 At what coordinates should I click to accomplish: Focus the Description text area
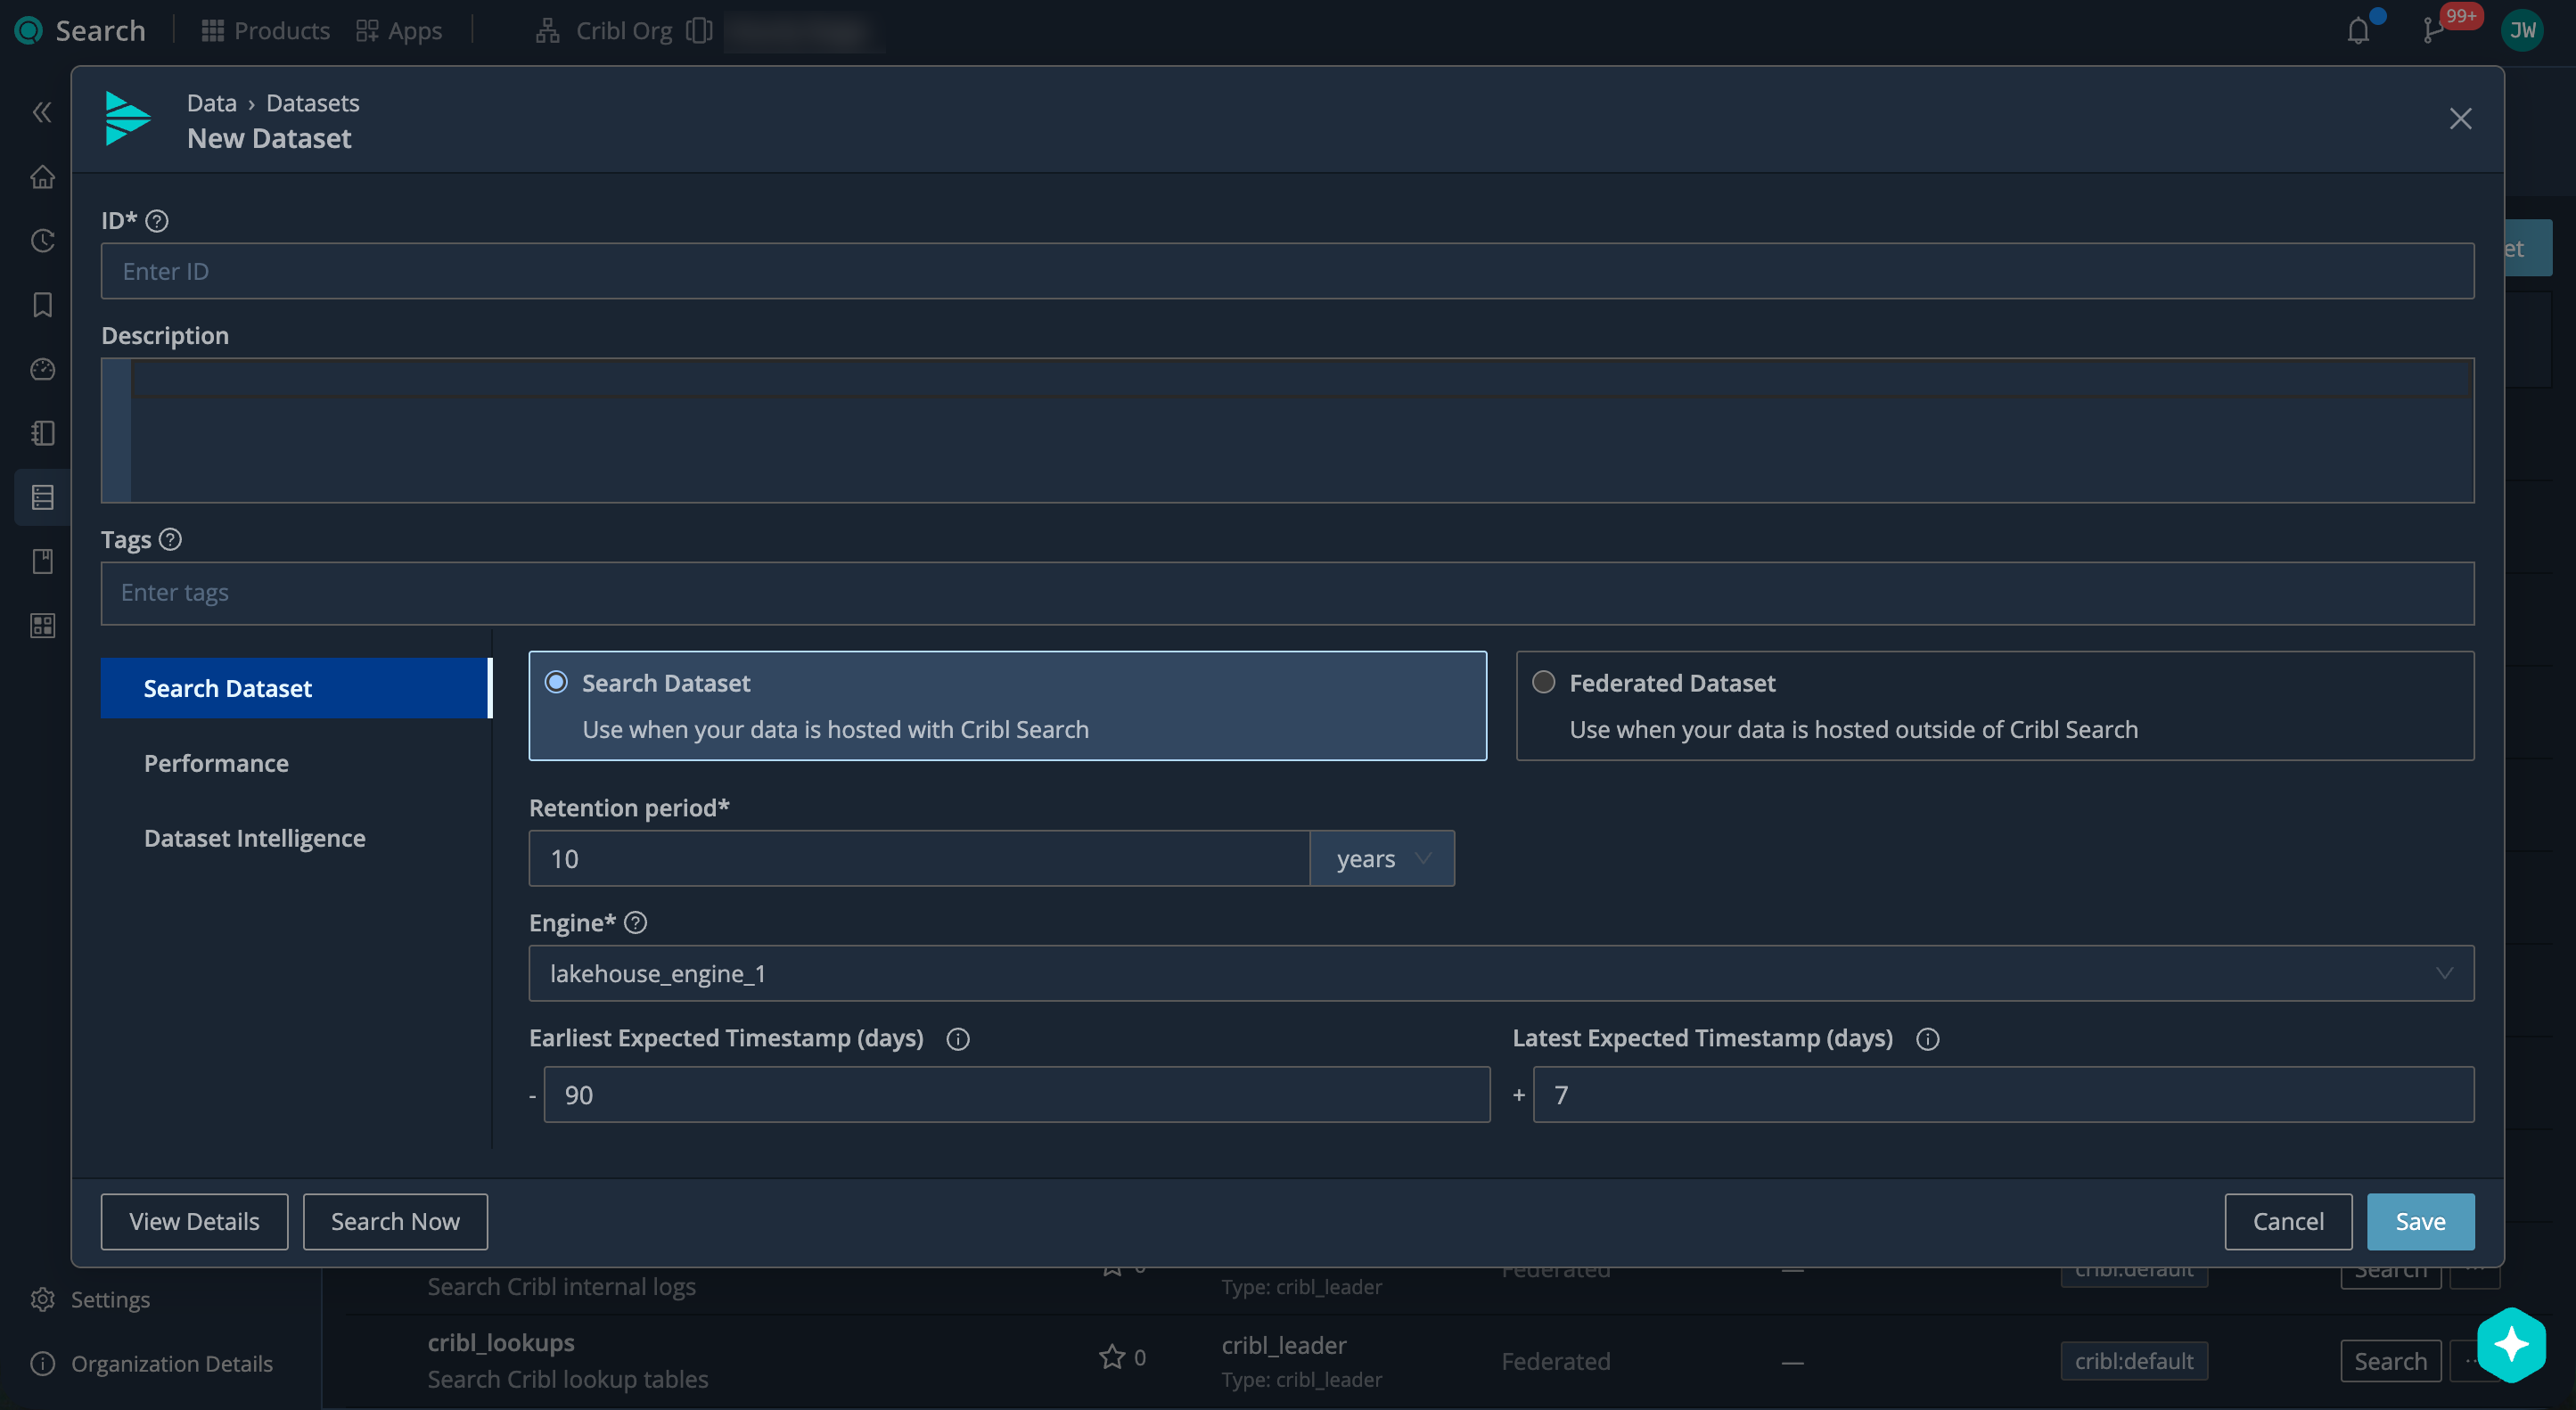tap(1287, 431)
